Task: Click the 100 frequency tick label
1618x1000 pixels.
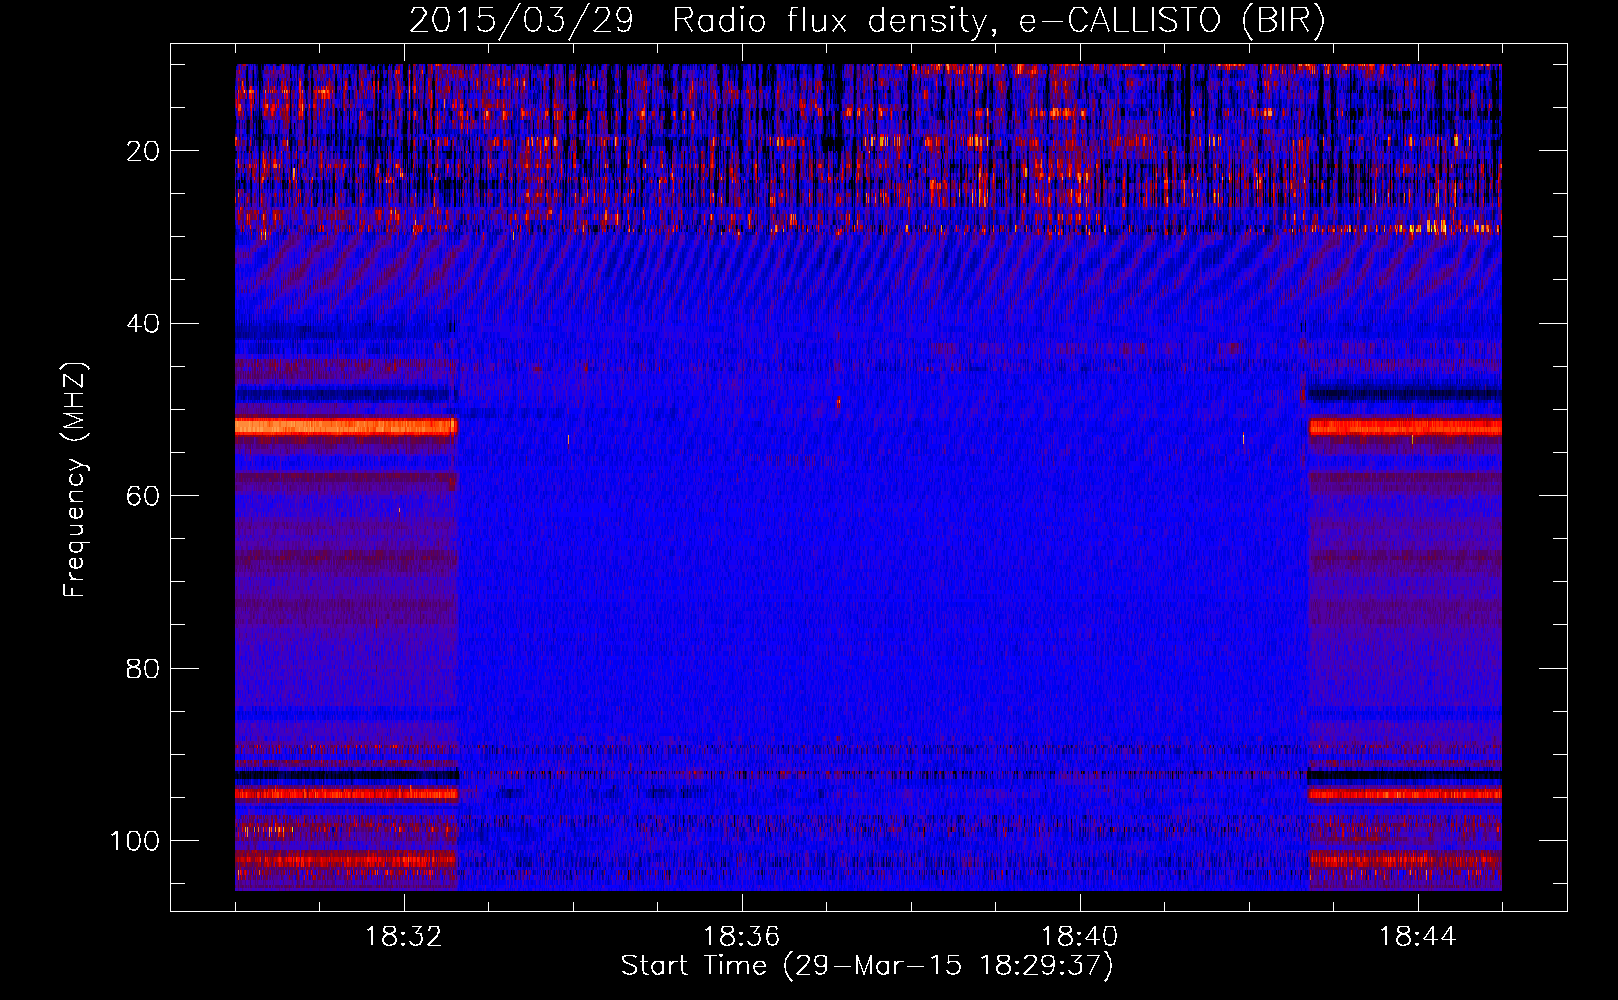Action: pos(135,841)
